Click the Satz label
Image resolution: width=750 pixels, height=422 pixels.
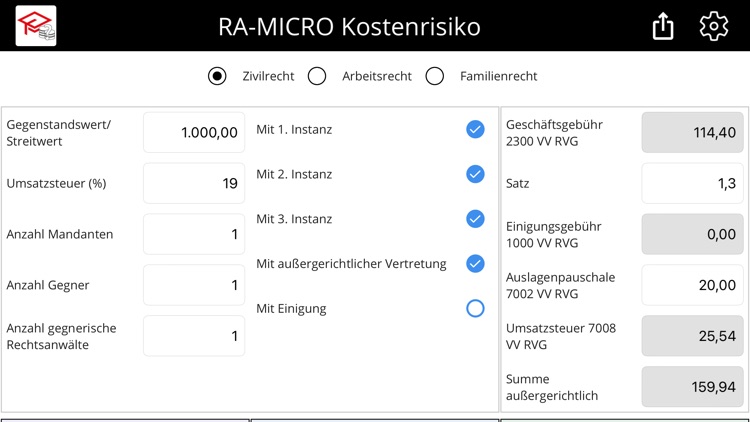(518, 184)
